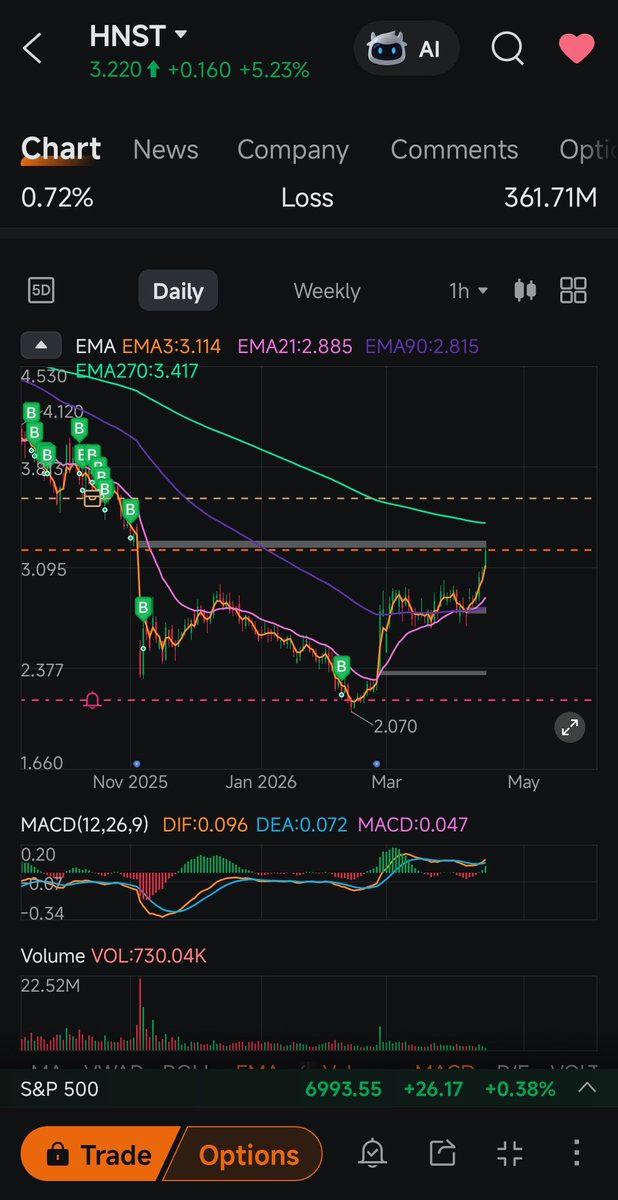Tap the +5.23% price change
618x1200 pixels.
[x=274, y=70]
